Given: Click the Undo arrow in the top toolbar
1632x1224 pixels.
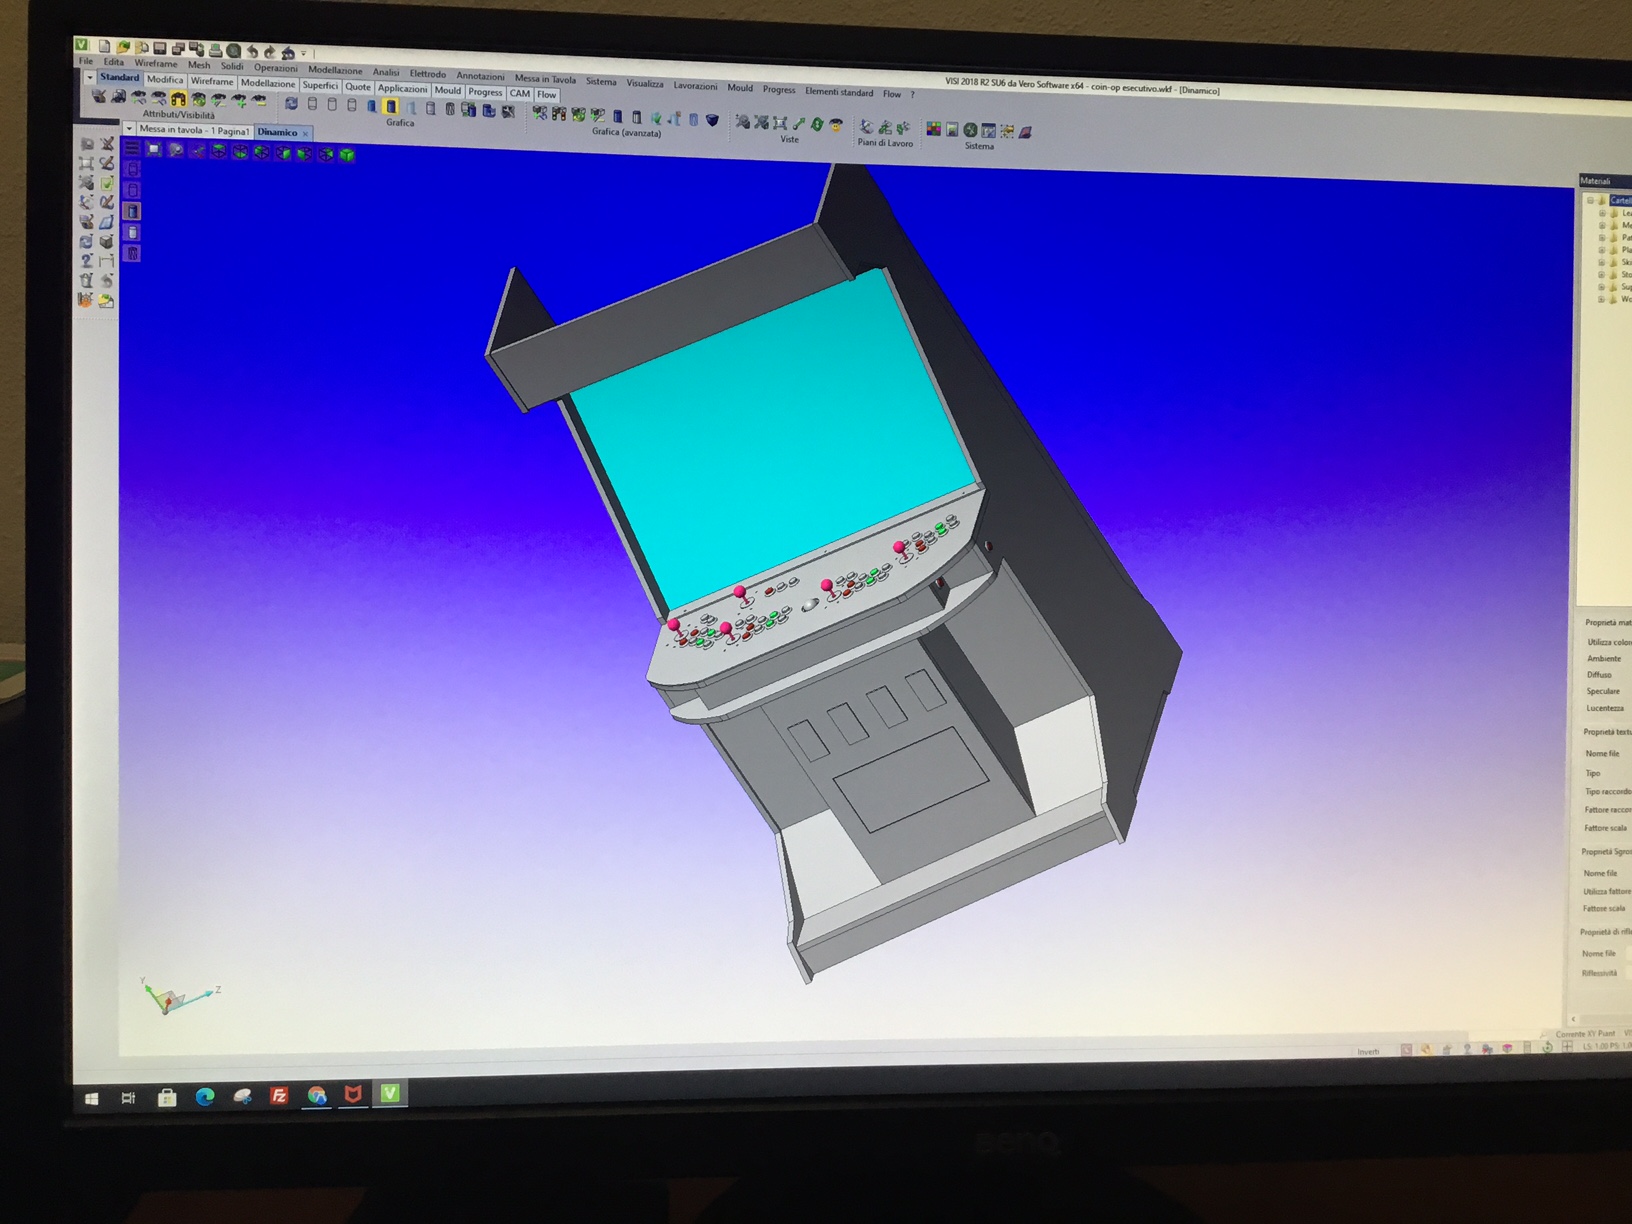Looking at the screenshot, I should [x=253, y=52].
